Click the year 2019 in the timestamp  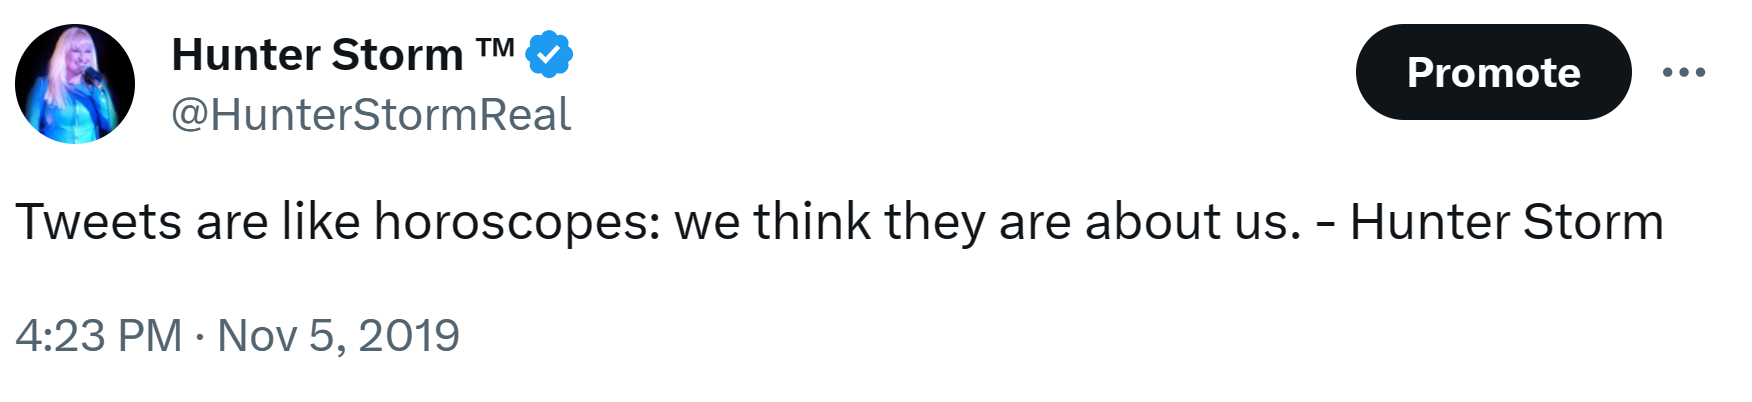[x=409, y=336]
